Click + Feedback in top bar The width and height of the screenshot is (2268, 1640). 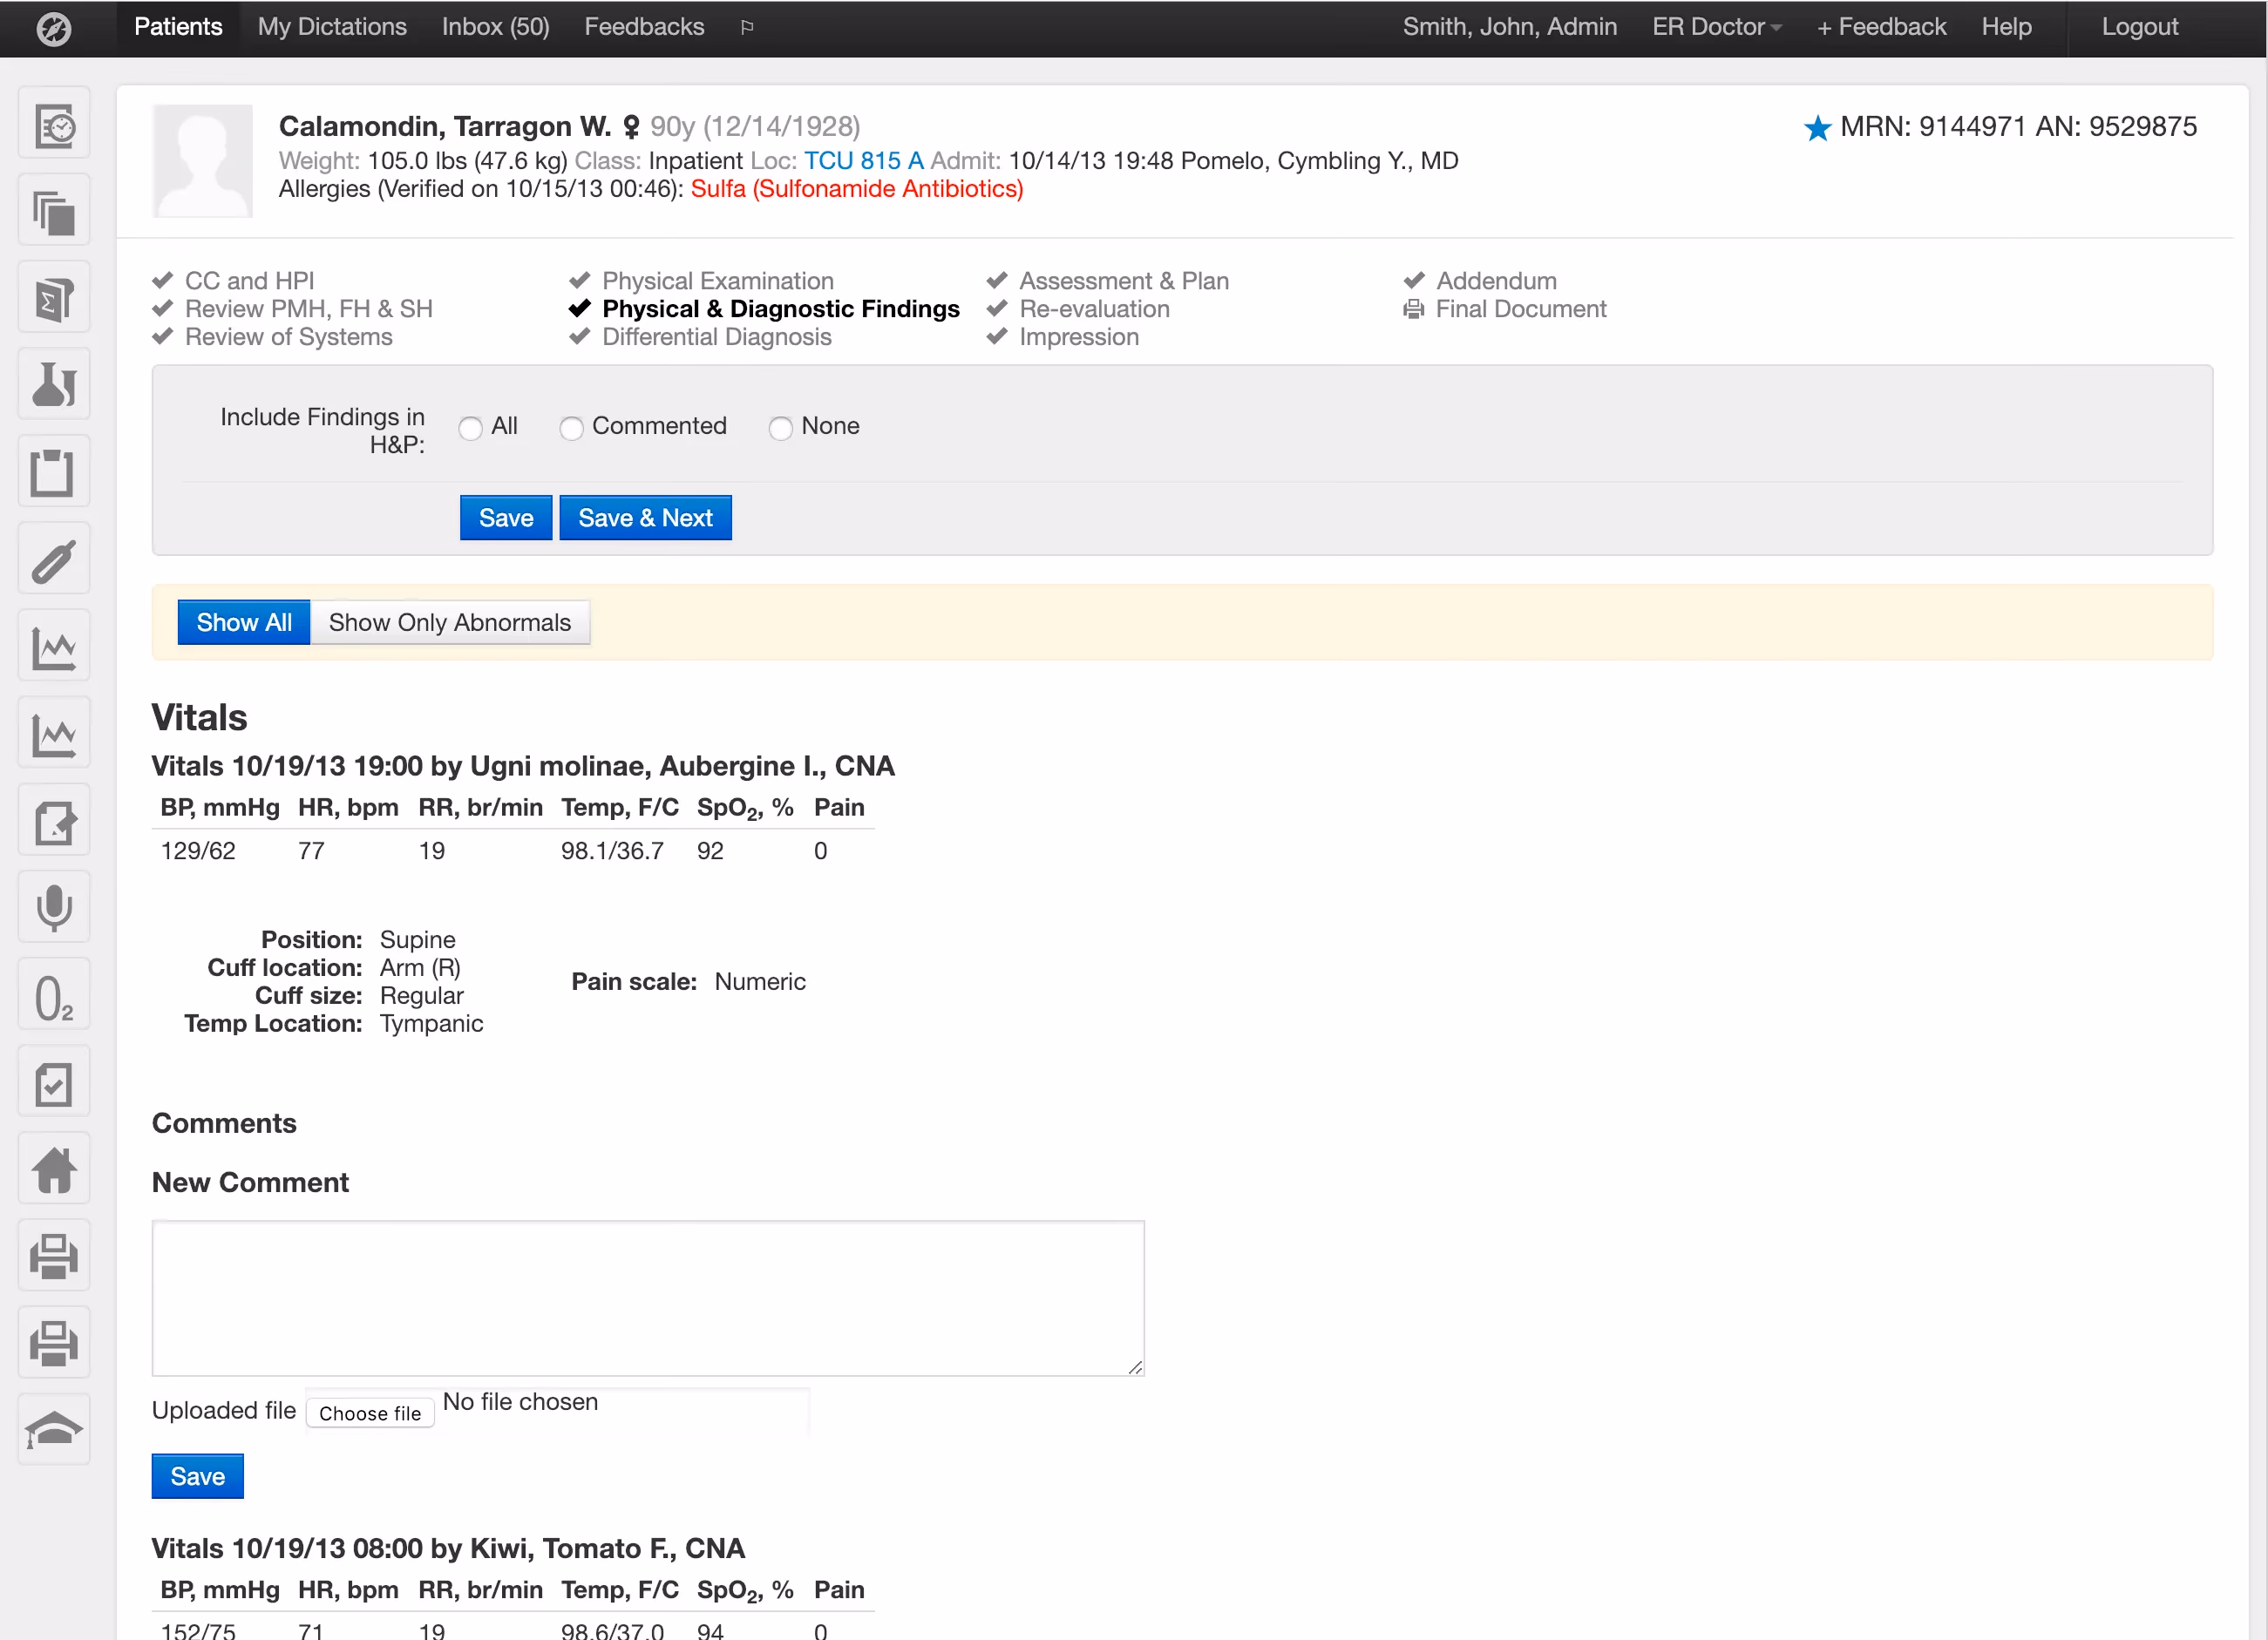(1881, 27)
